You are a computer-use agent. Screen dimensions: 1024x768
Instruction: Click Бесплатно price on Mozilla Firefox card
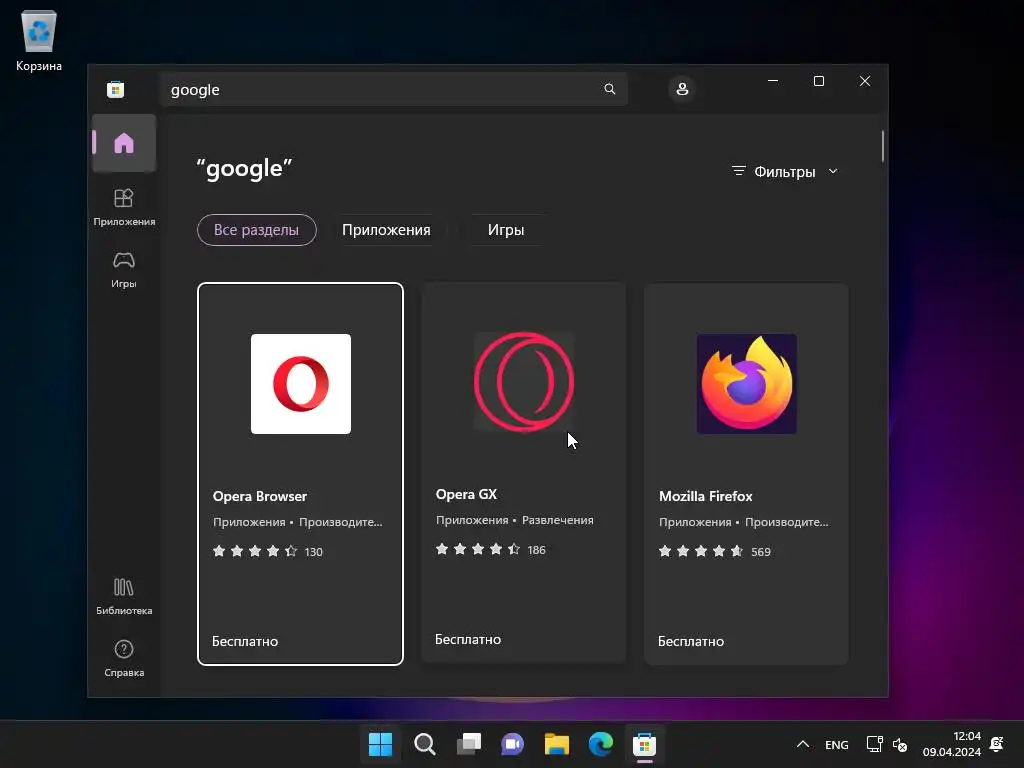tap(691, 641)
